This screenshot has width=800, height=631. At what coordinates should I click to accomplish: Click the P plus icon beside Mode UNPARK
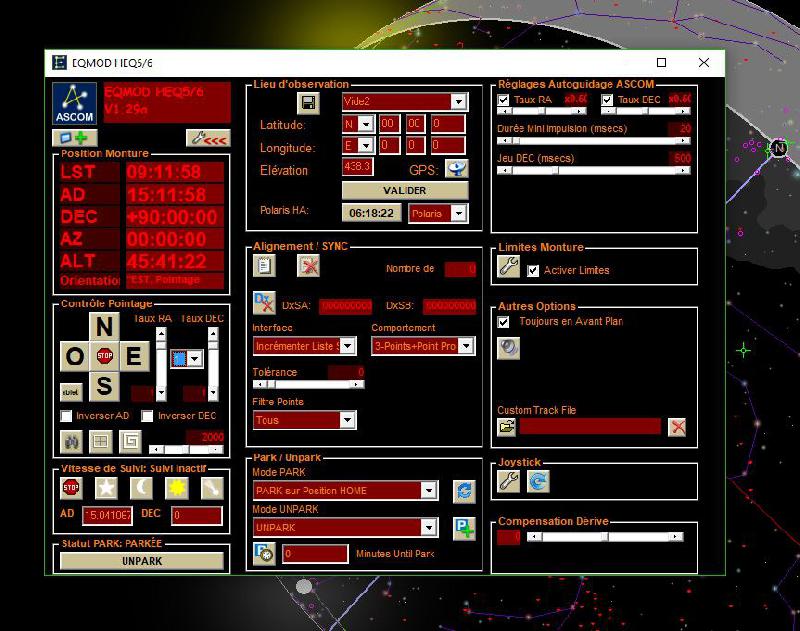(x=464, y=528)
